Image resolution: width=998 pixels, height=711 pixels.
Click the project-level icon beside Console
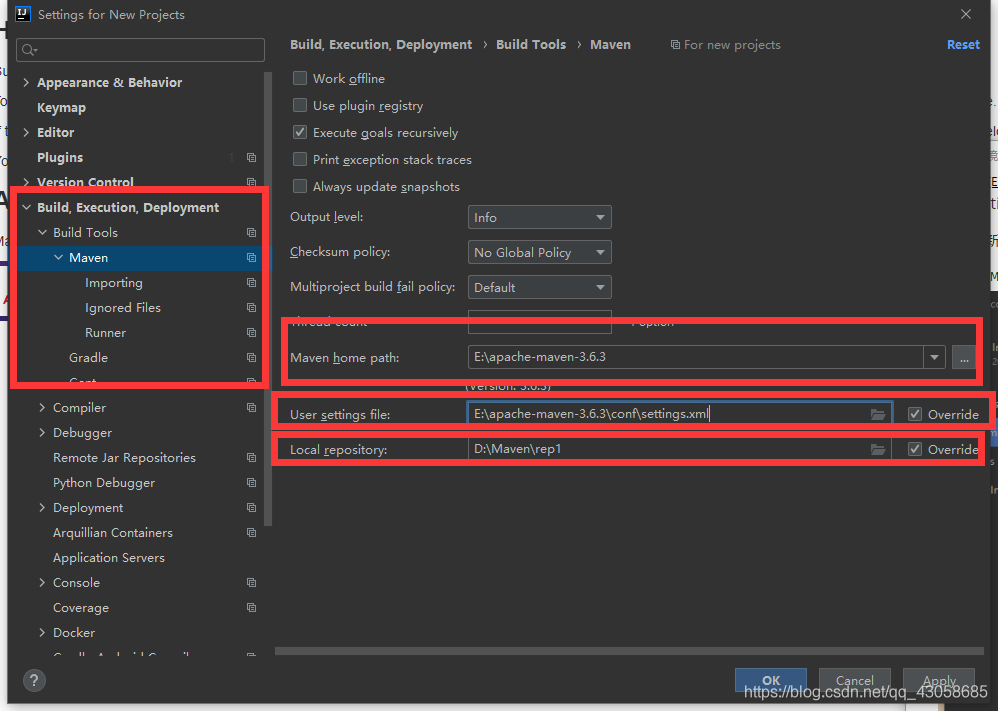coord(251,582)
